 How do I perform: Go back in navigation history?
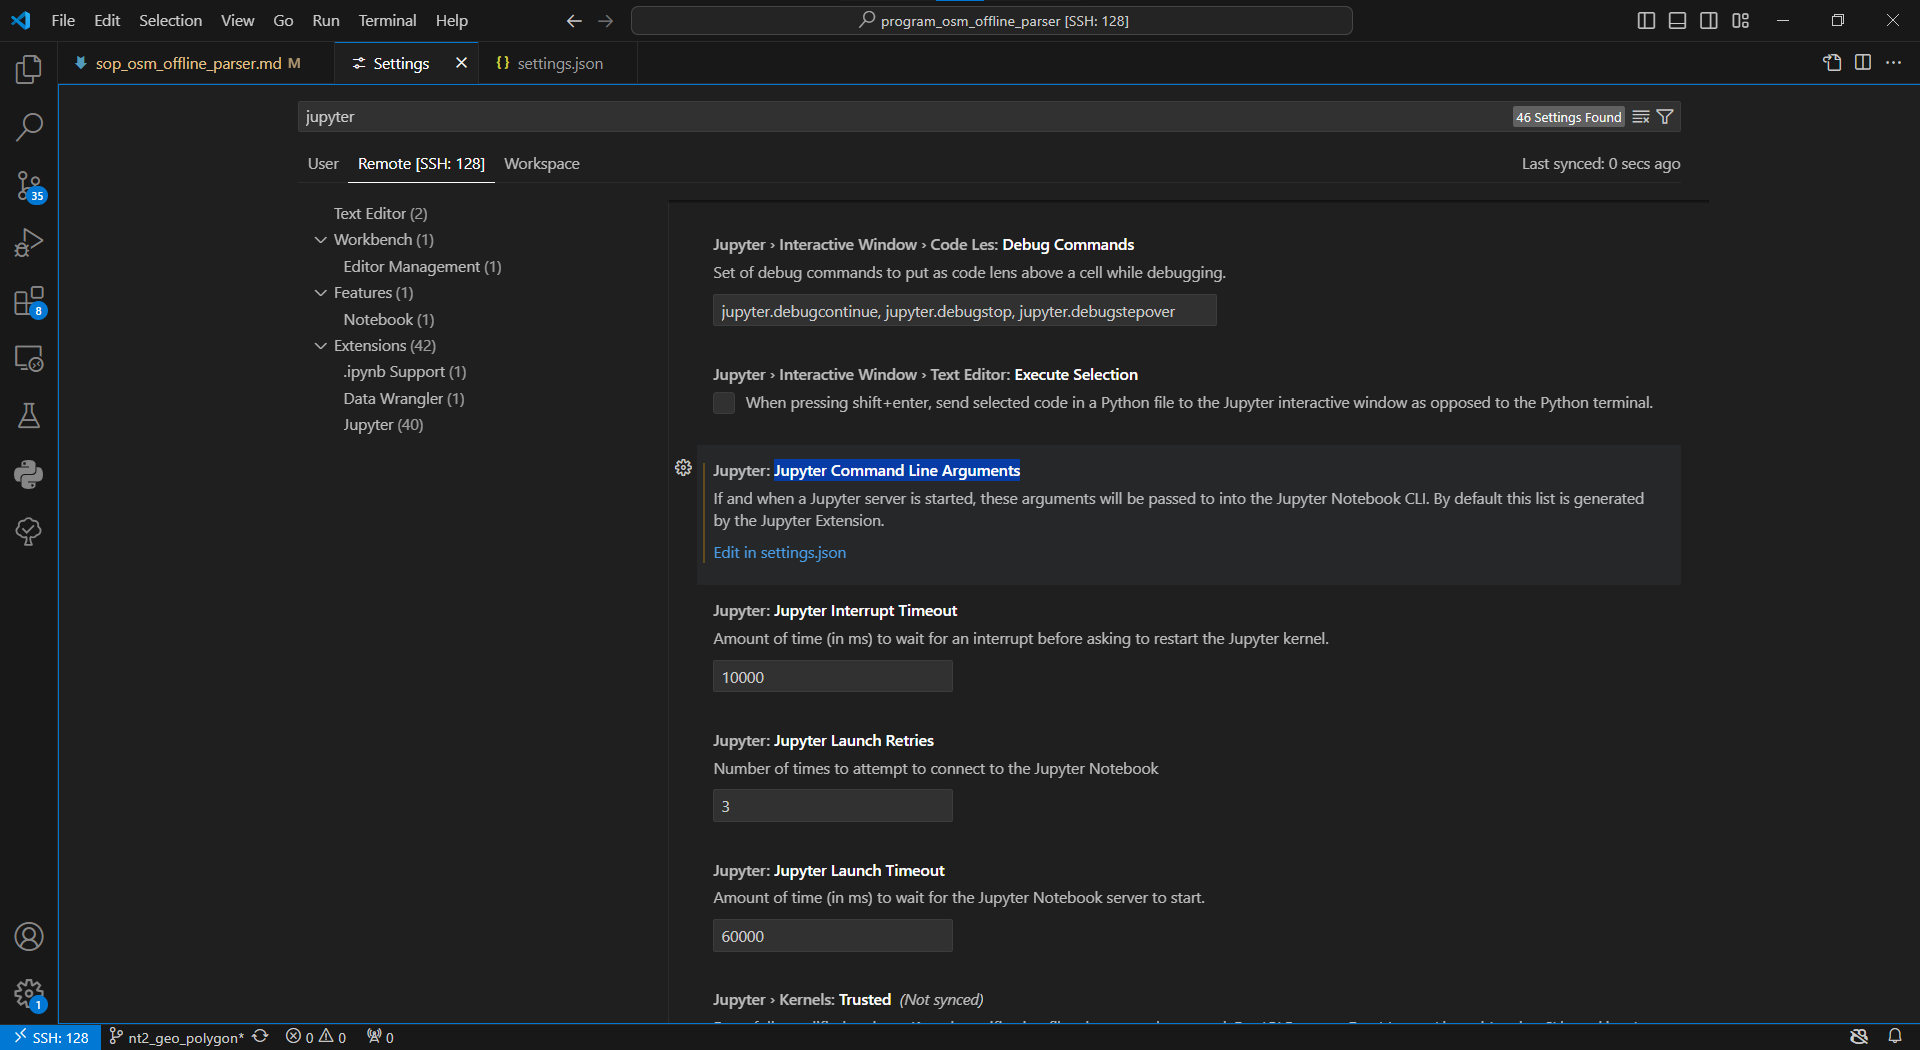(574, 21)
